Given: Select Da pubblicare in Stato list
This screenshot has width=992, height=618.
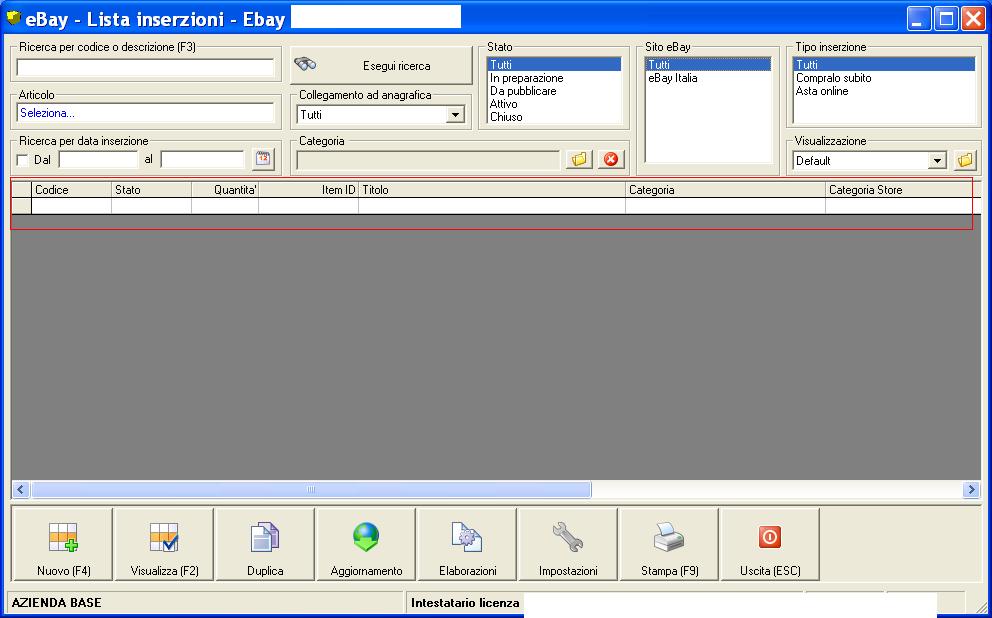Looking at the screenshot, I should [554, 91].
